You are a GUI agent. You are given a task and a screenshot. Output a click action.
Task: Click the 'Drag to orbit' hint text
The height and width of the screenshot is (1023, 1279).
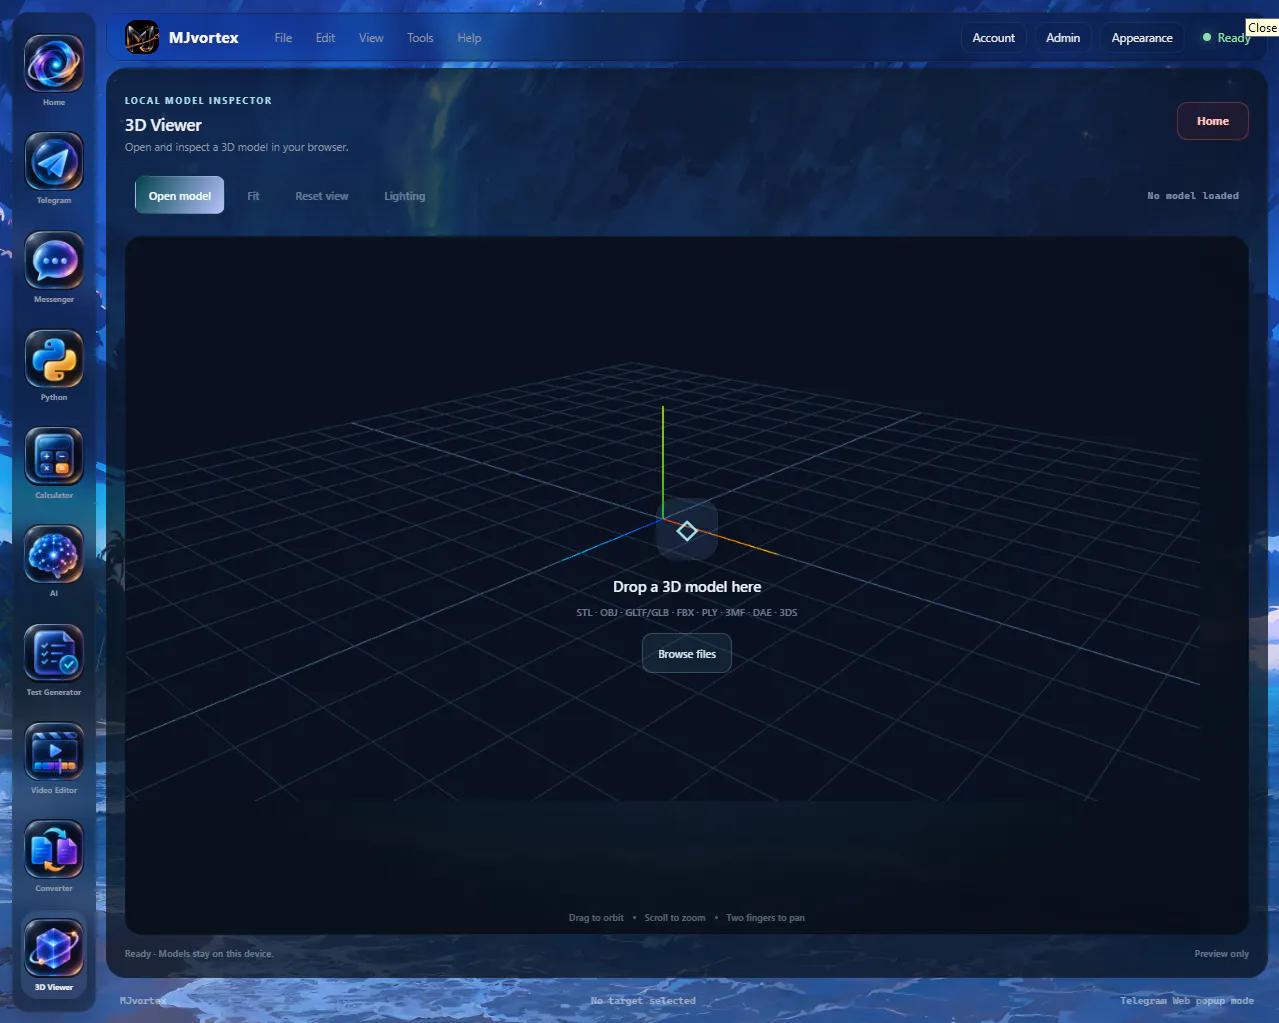tap(596, 918)
